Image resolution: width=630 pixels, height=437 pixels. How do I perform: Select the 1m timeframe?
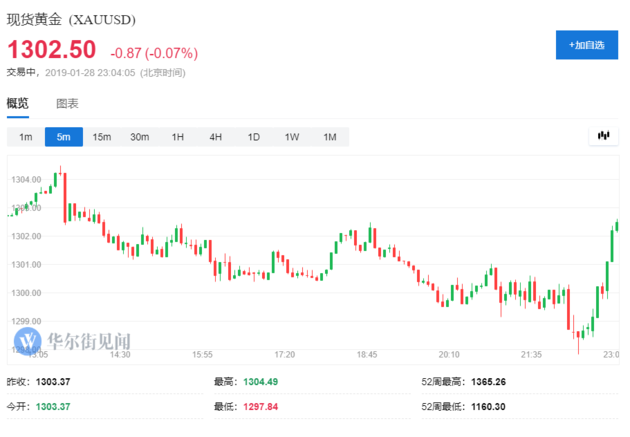pos(26,136)
